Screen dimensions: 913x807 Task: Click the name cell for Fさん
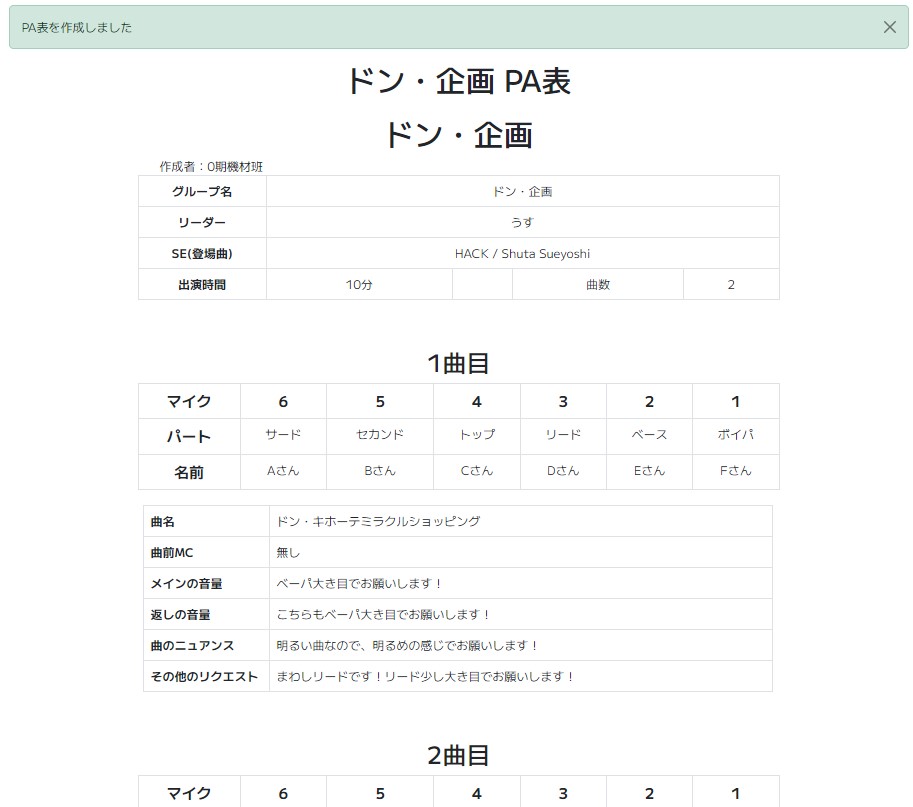click(735, 470)
